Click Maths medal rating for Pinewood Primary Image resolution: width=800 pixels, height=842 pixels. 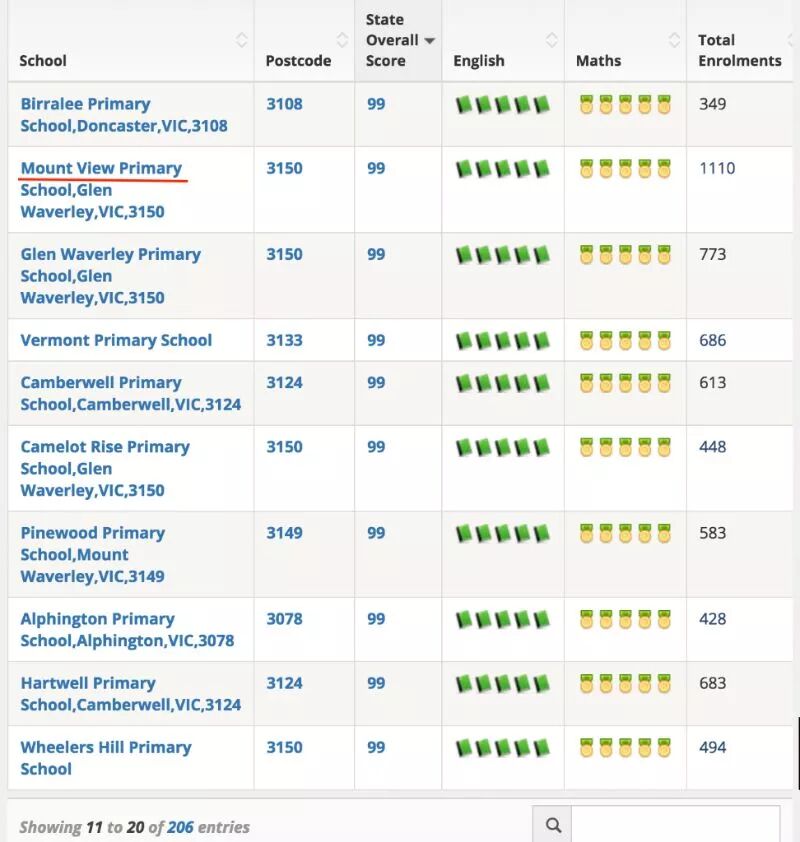(625, 533)
